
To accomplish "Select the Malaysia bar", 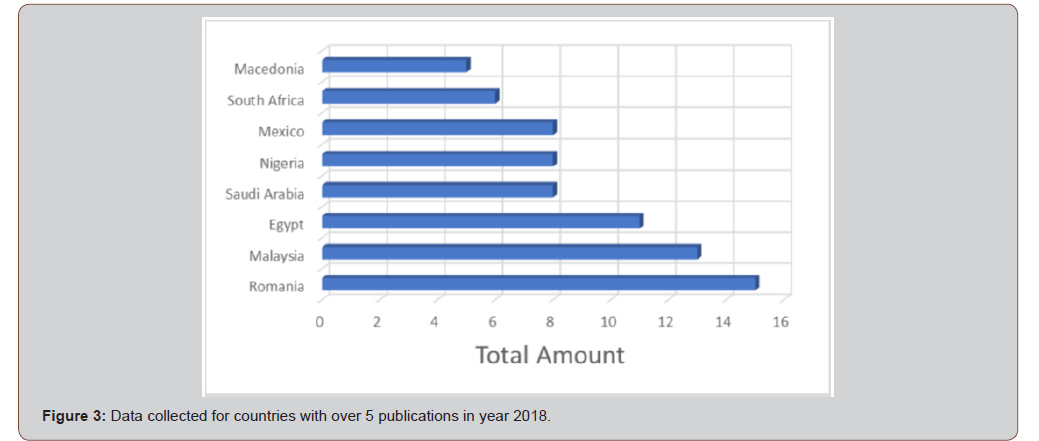I will coord(510,252).
